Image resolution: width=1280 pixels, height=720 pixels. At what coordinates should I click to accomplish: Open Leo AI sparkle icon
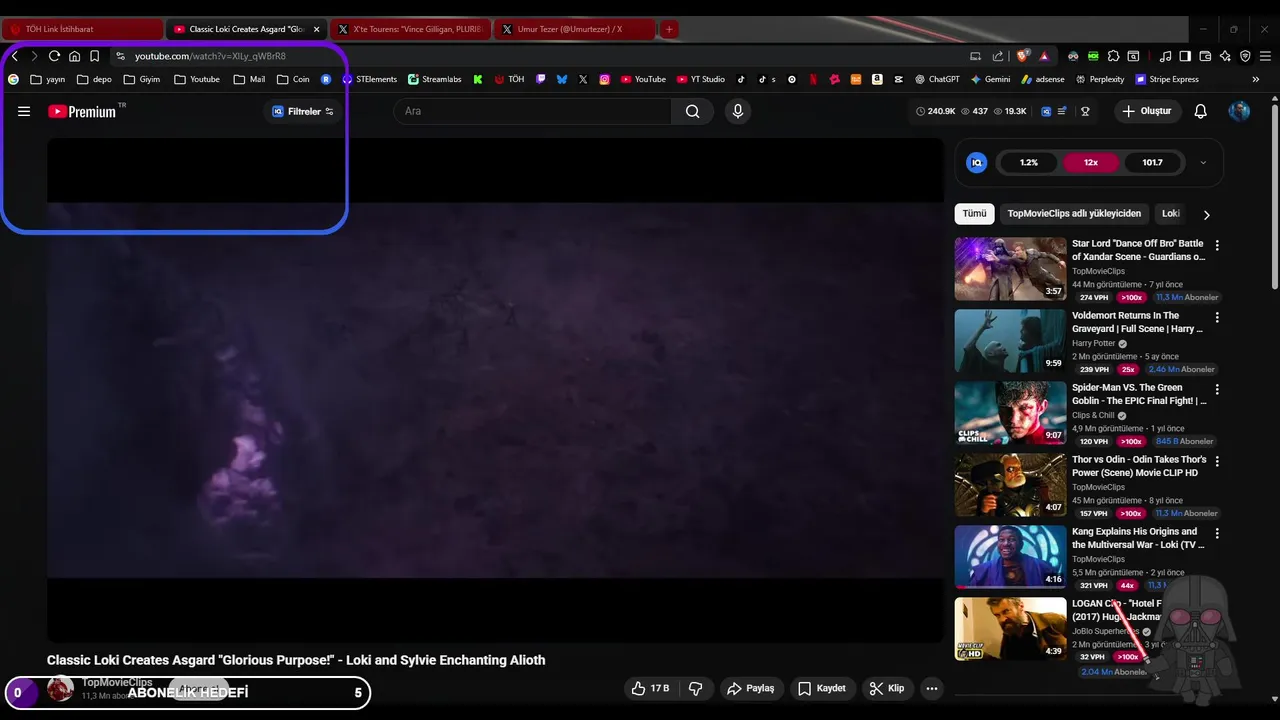tap(1225, 56)
